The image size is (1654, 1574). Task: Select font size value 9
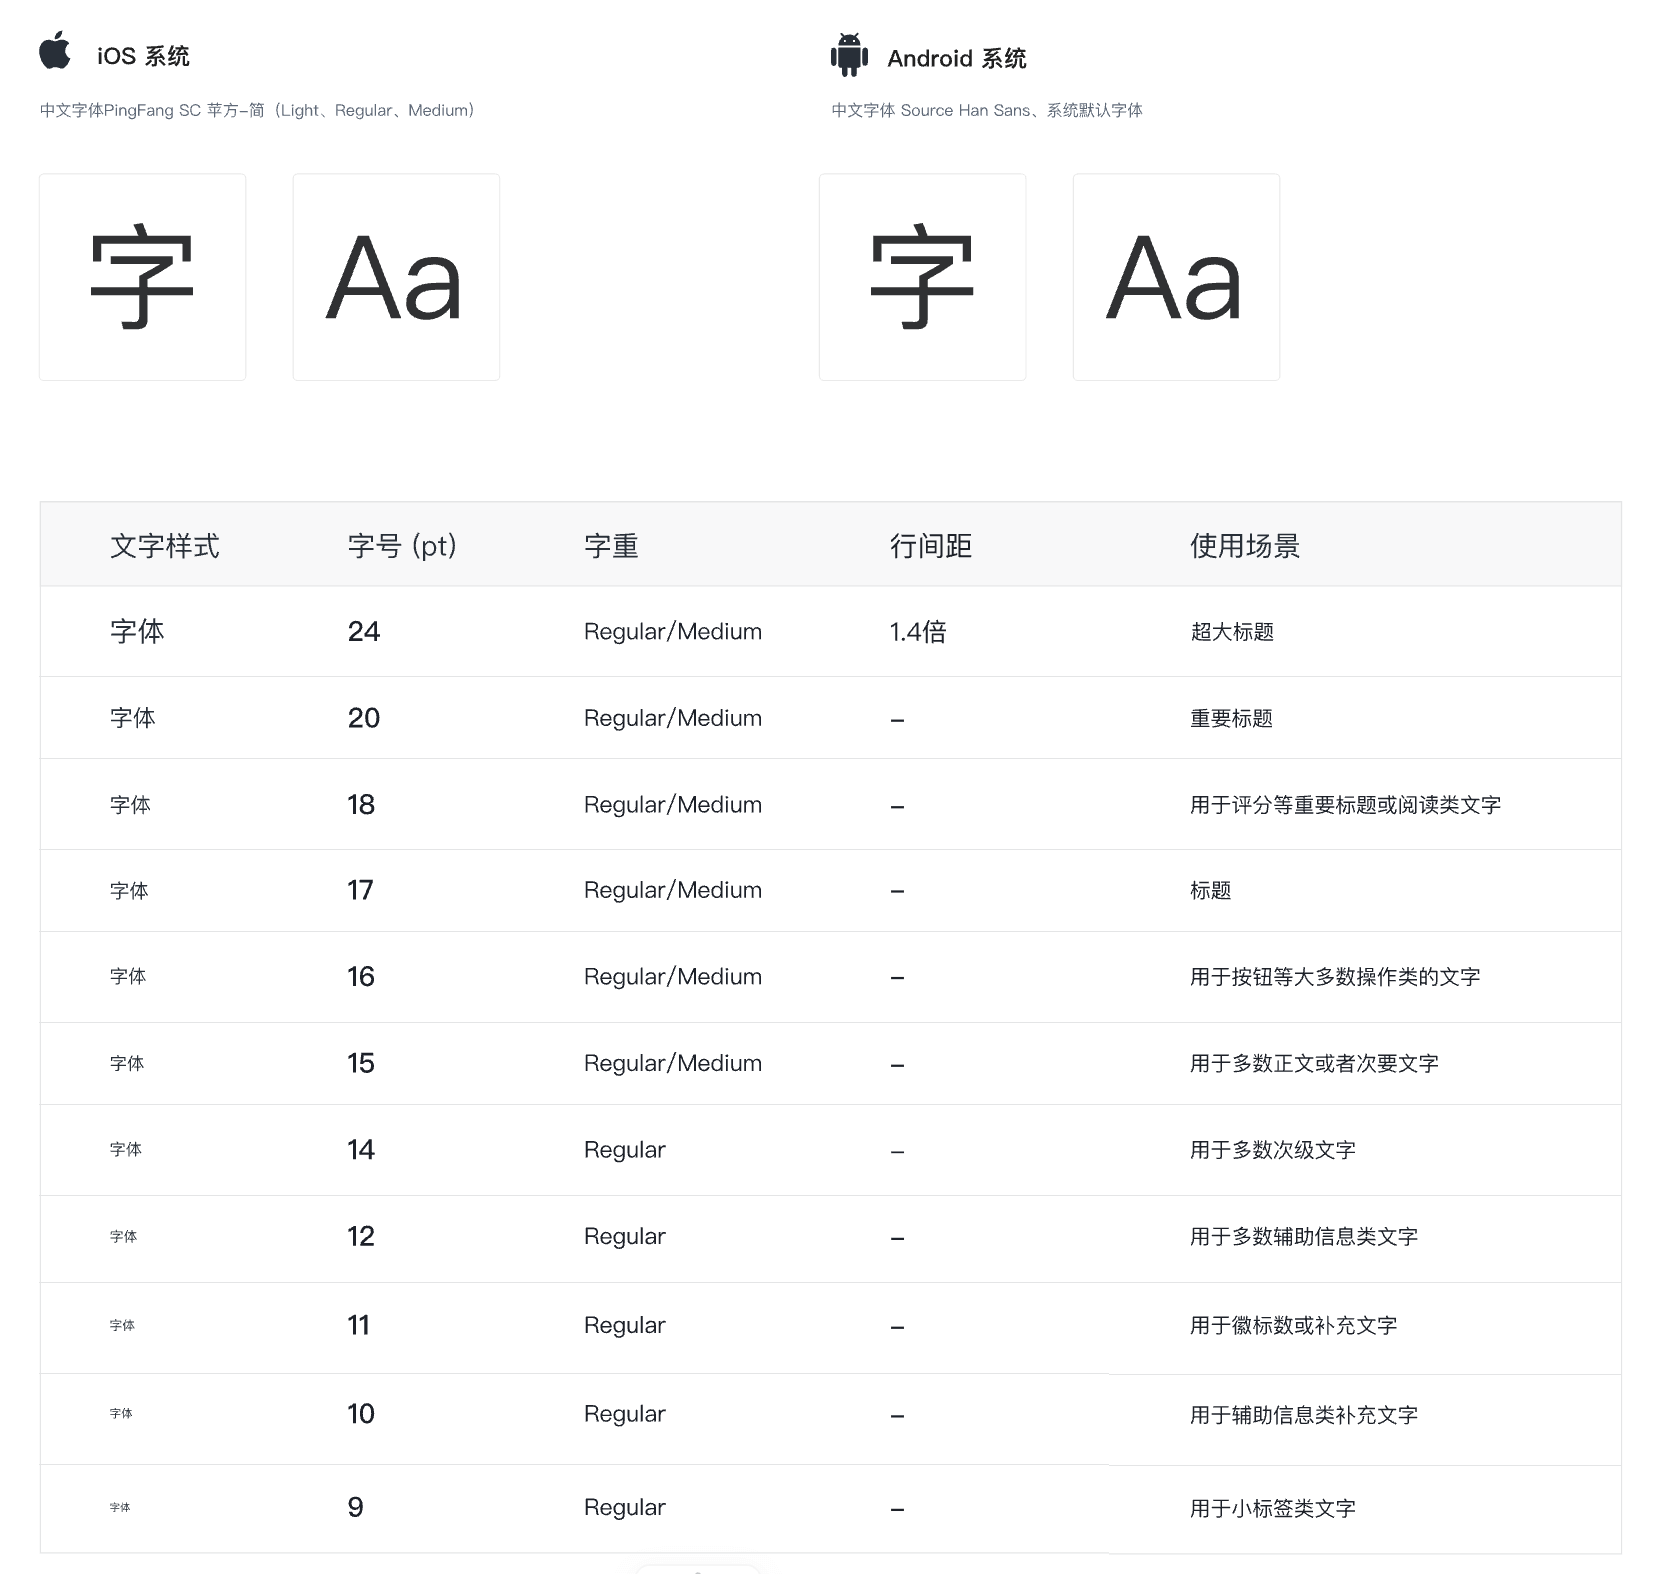[355, 1507]
